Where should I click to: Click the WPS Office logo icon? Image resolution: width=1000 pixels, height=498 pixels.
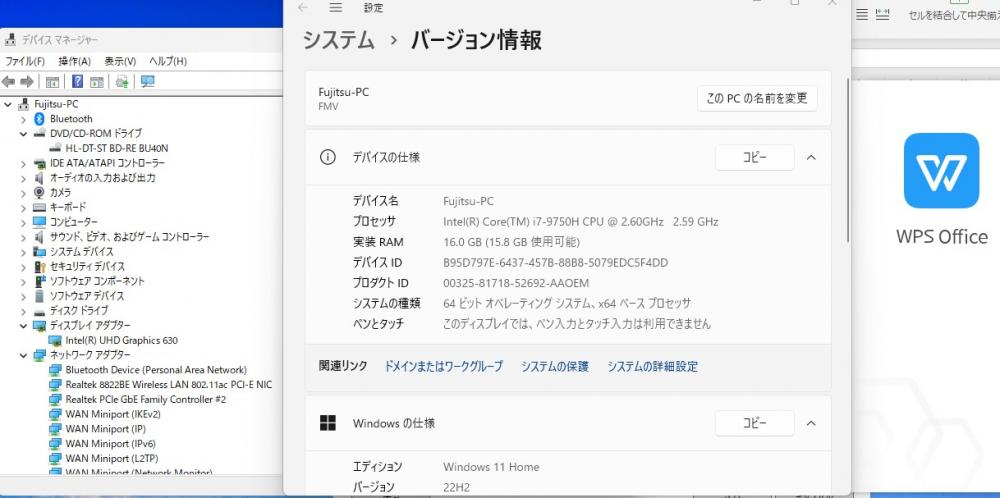941,171
